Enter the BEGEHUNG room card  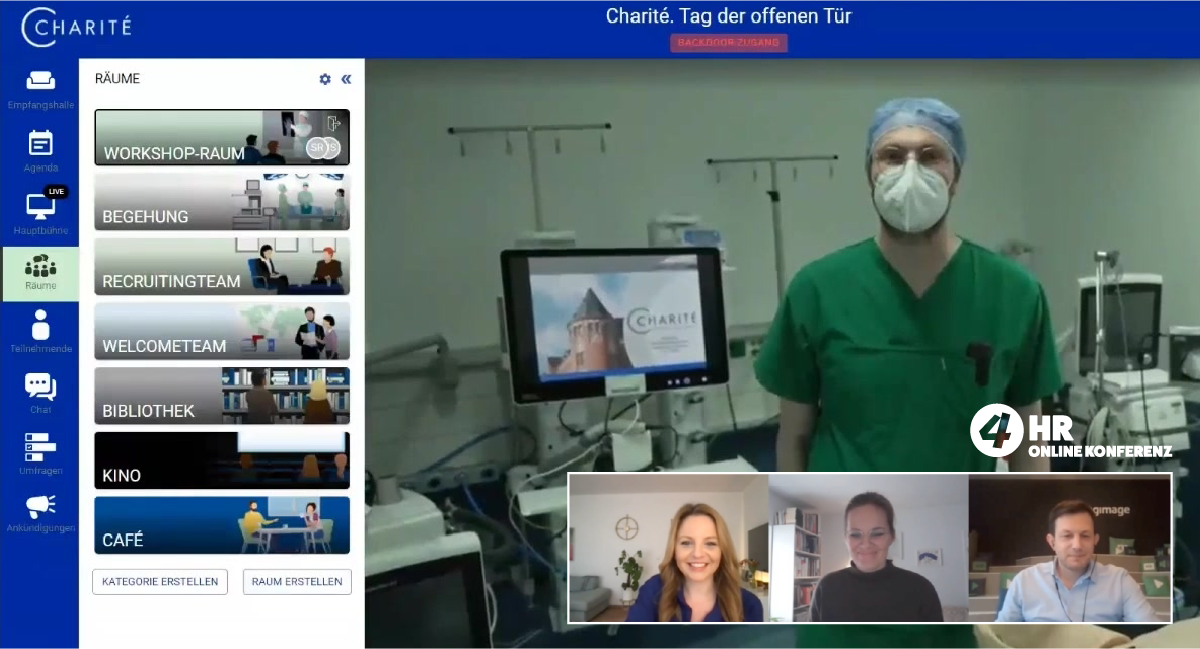pos(222,202)
